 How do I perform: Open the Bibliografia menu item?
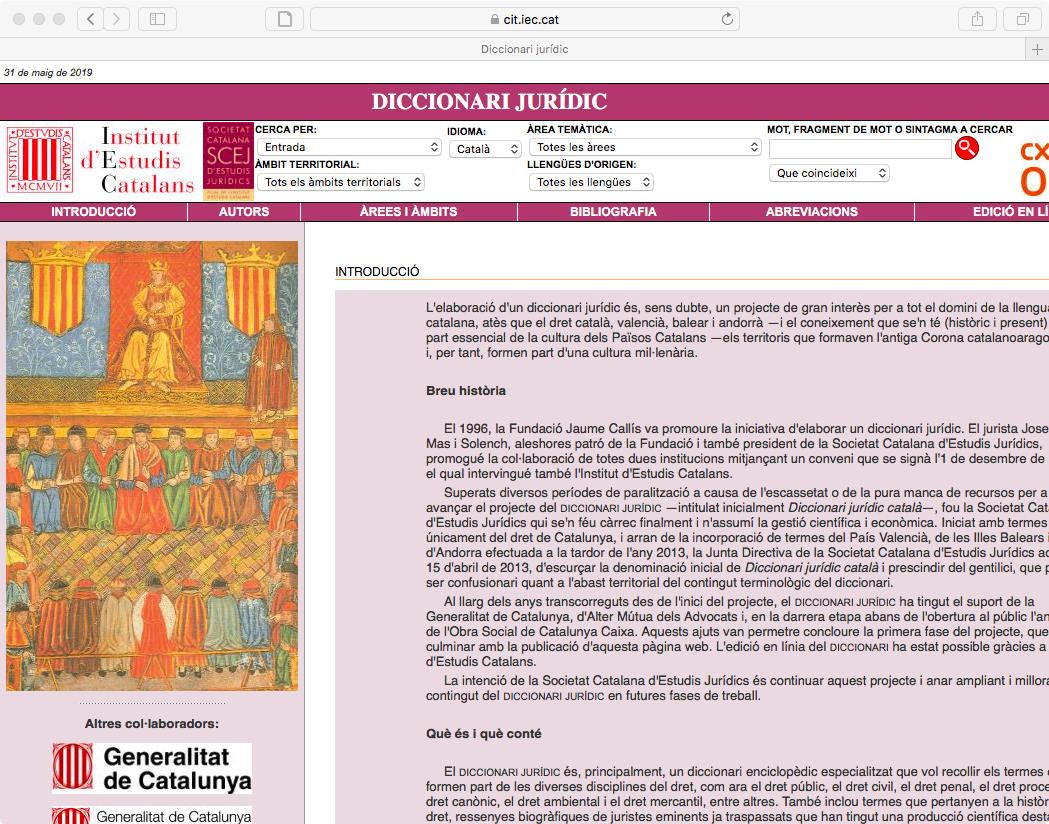coord(613,212)
